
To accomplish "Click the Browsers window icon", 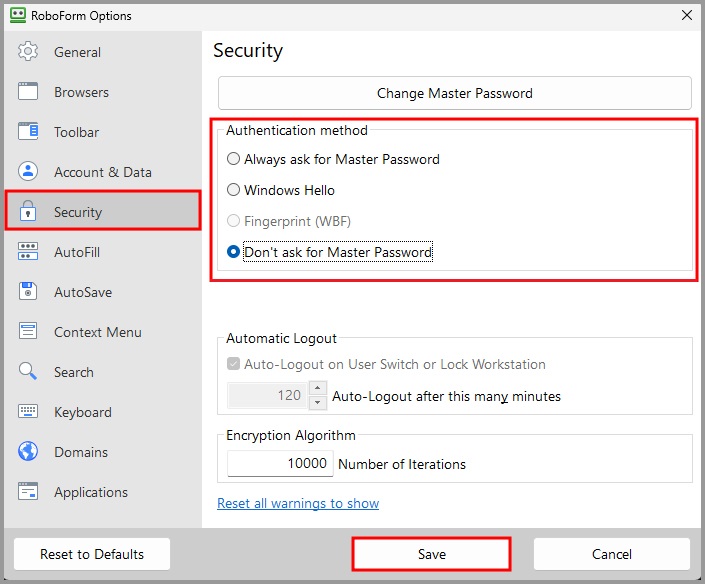I will pyautogui.click(x=28, y=91).
